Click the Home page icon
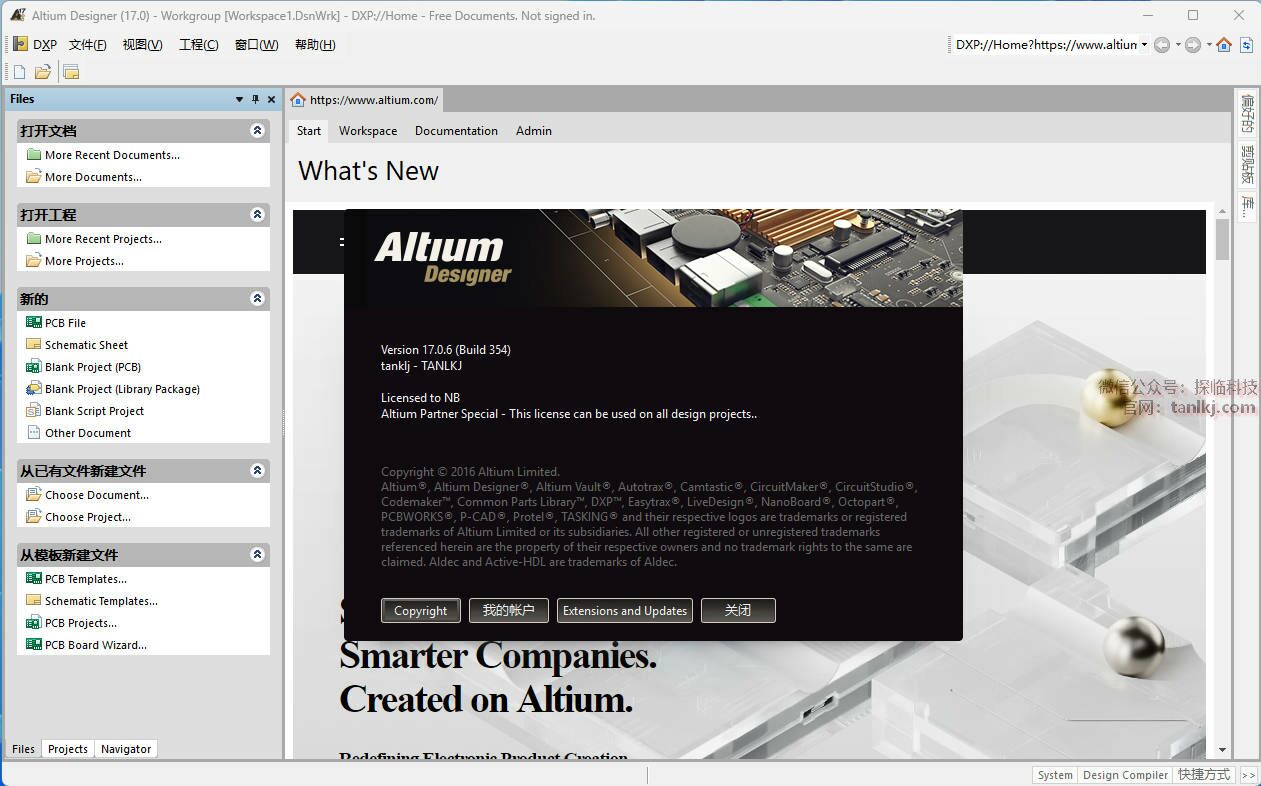The height and width of the screenshot is (786, 1261). 1224,45
